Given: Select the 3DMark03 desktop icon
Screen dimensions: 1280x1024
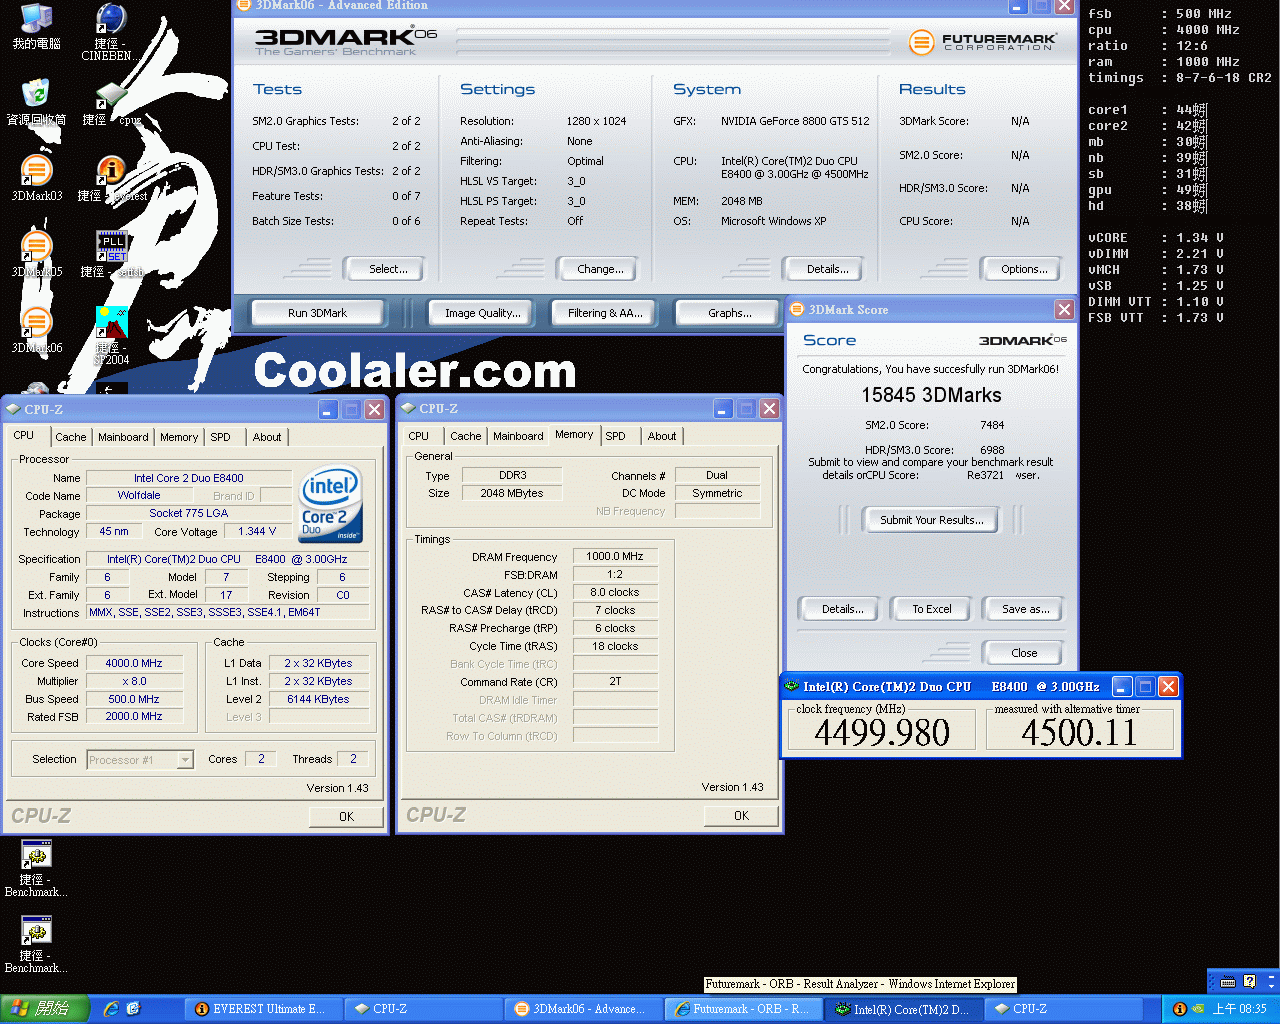Looking at the screenshot, I should (x=36, y=178).
